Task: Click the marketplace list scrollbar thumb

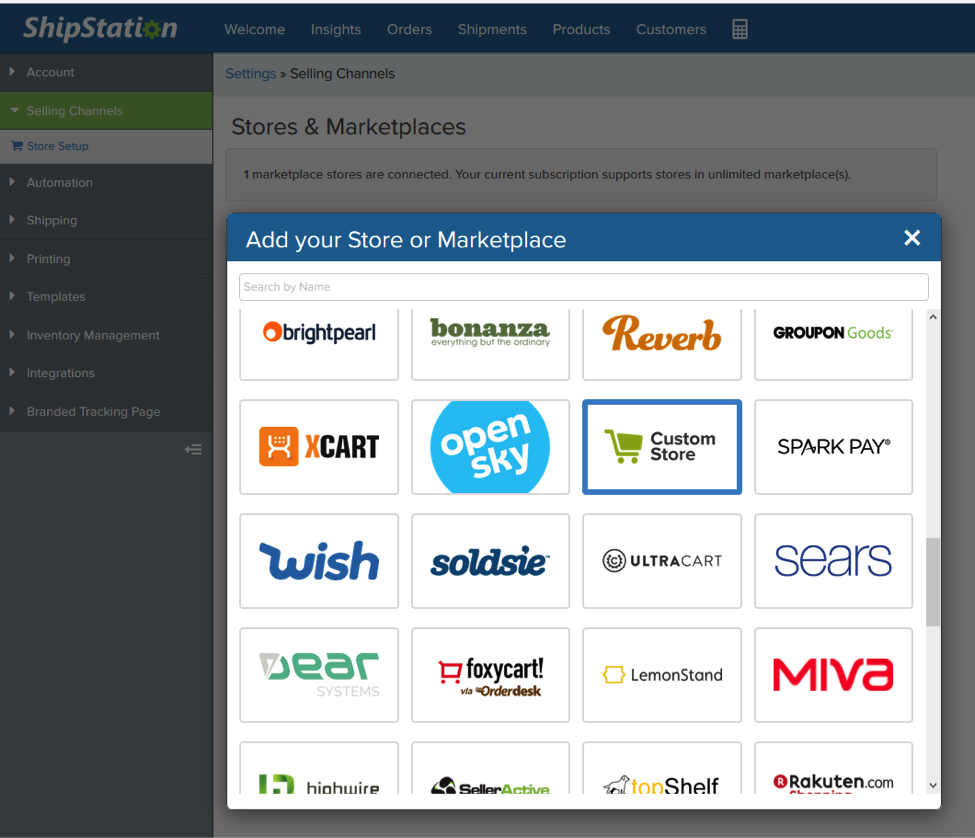Action: pos(933,582)
